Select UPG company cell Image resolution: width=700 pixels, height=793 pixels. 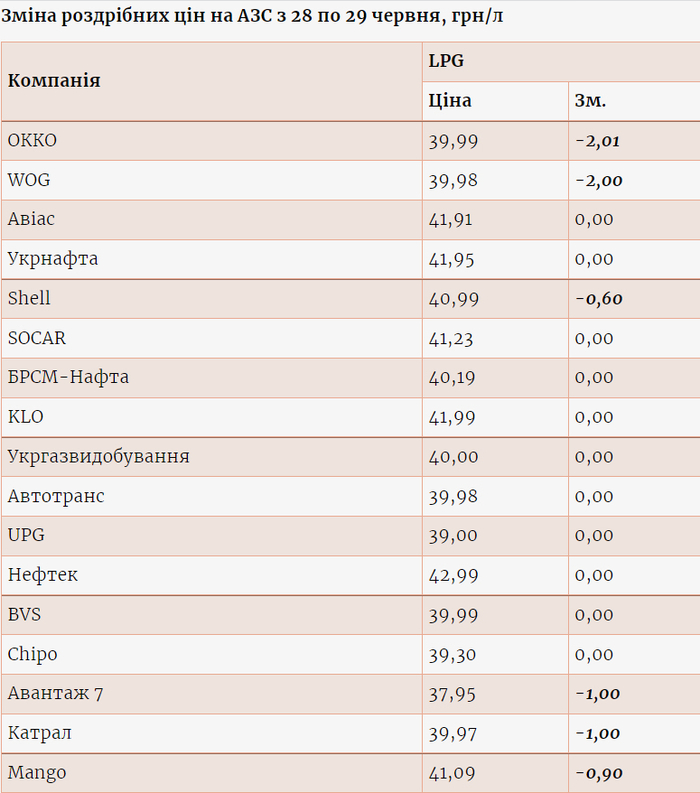pyautogui.click(x=26, y=536)
